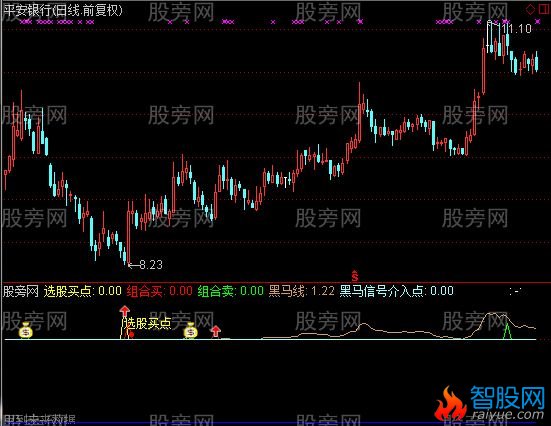Click the red dot below 选股买点 label
The height and width of the screenshot is (426, 551).
(x=131, y=335)
